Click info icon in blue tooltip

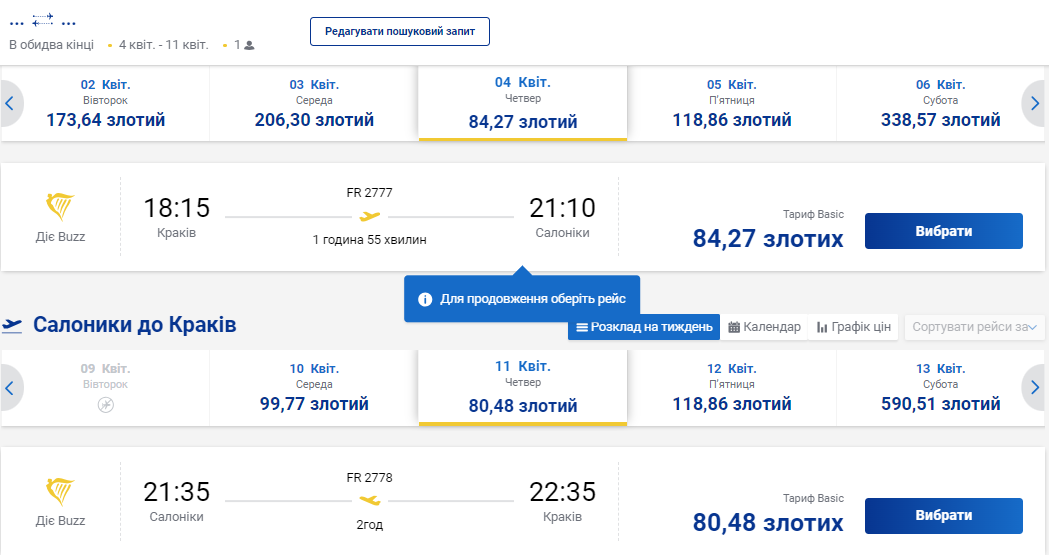tap(425, 299)
